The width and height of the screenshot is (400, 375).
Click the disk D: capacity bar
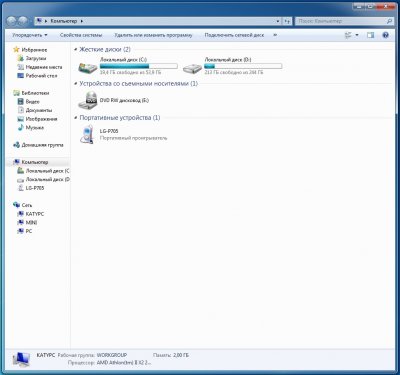coord(243,66)
